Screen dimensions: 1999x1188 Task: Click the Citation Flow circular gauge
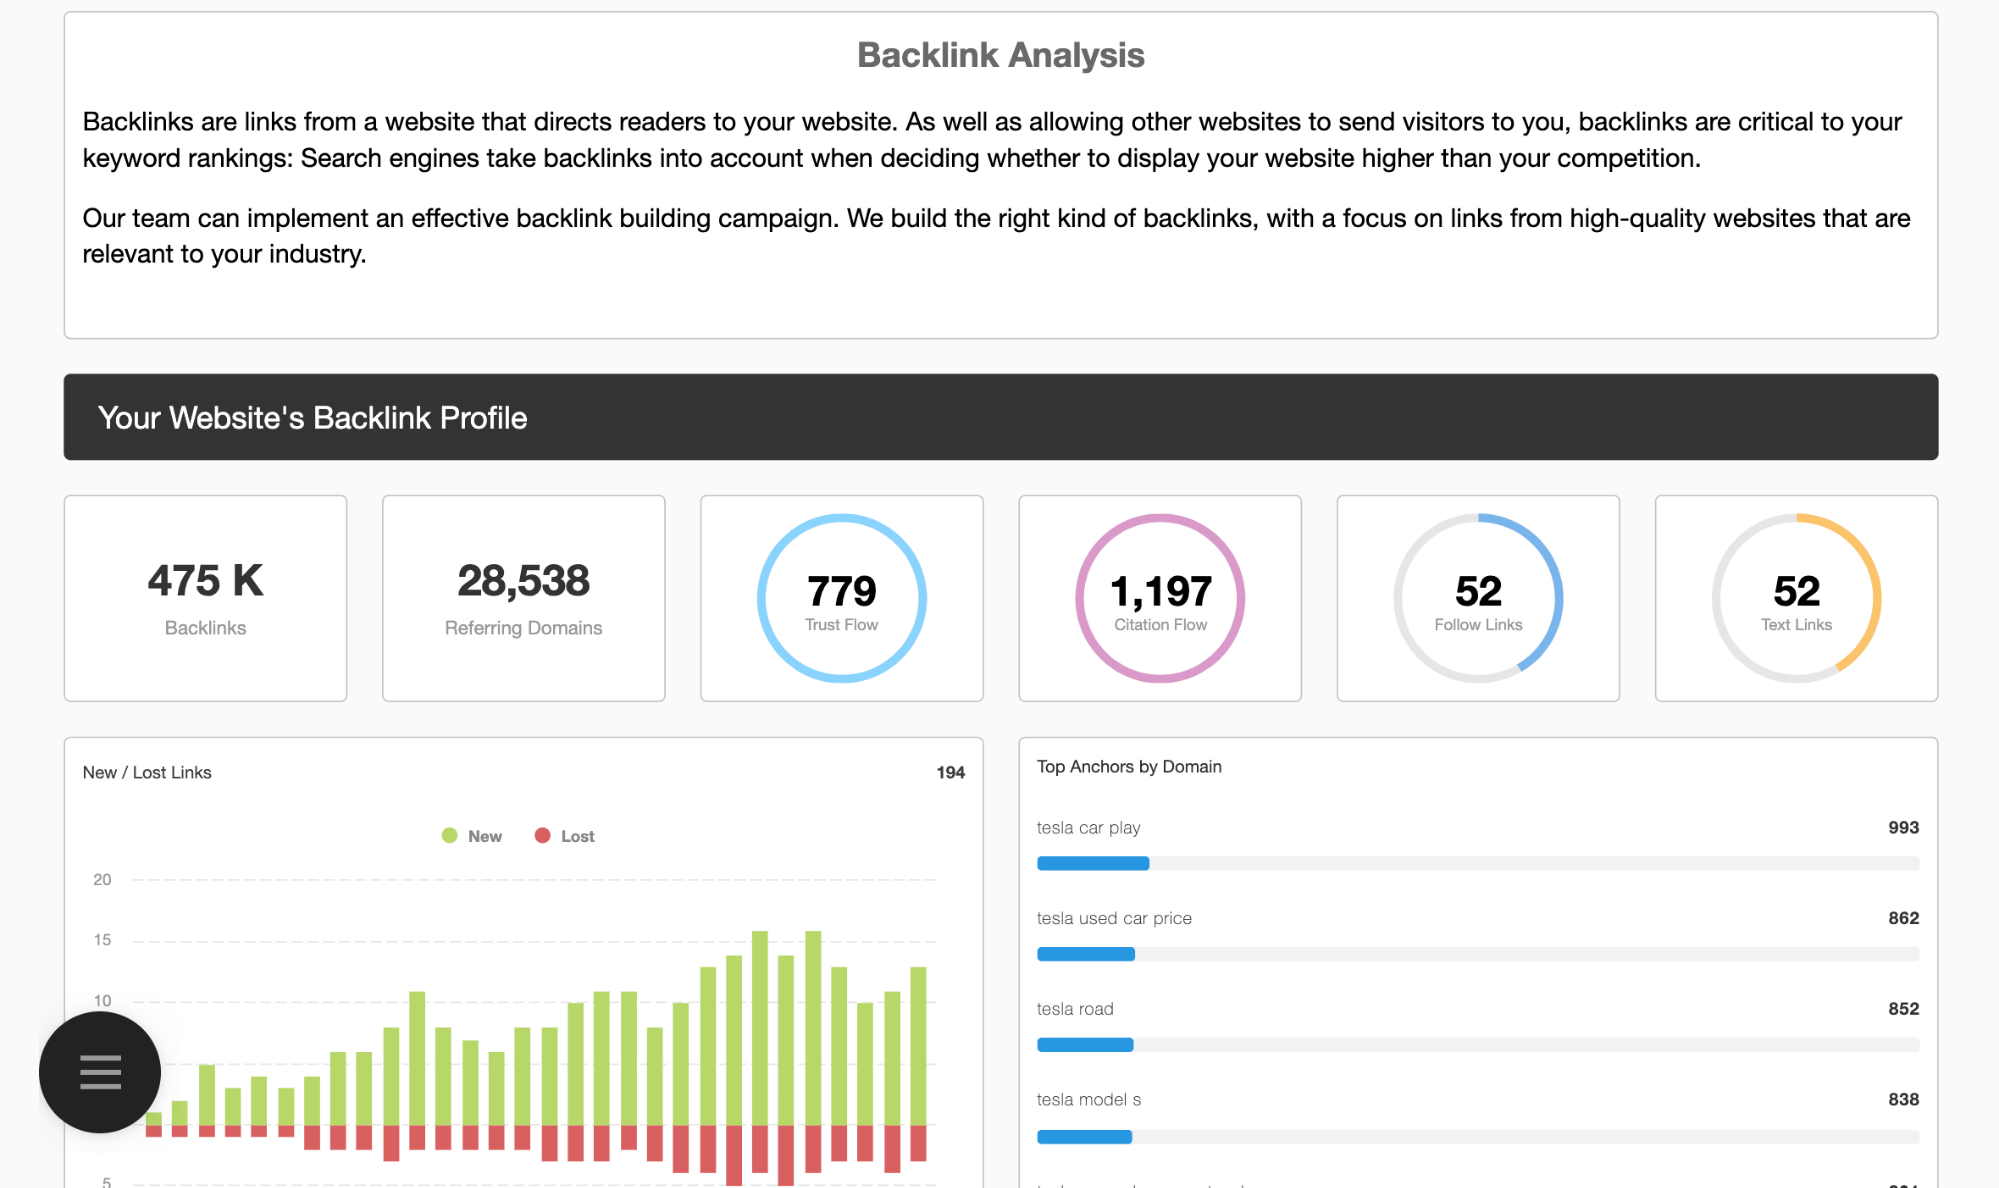tap(1159, 598)
